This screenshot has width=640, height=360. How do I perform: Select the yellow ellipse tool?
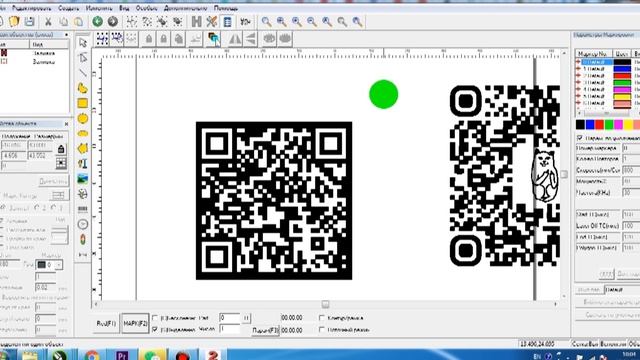[x=83, y=133]
